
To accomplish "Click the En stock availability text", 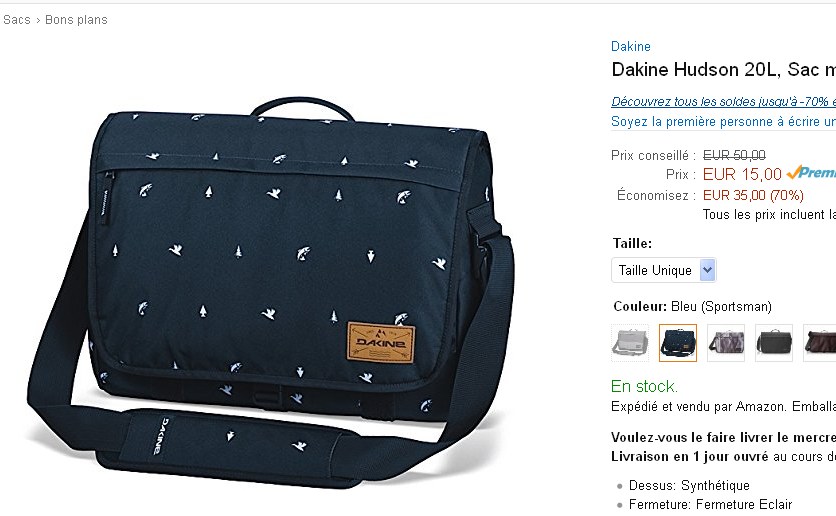I will (644, 386).
